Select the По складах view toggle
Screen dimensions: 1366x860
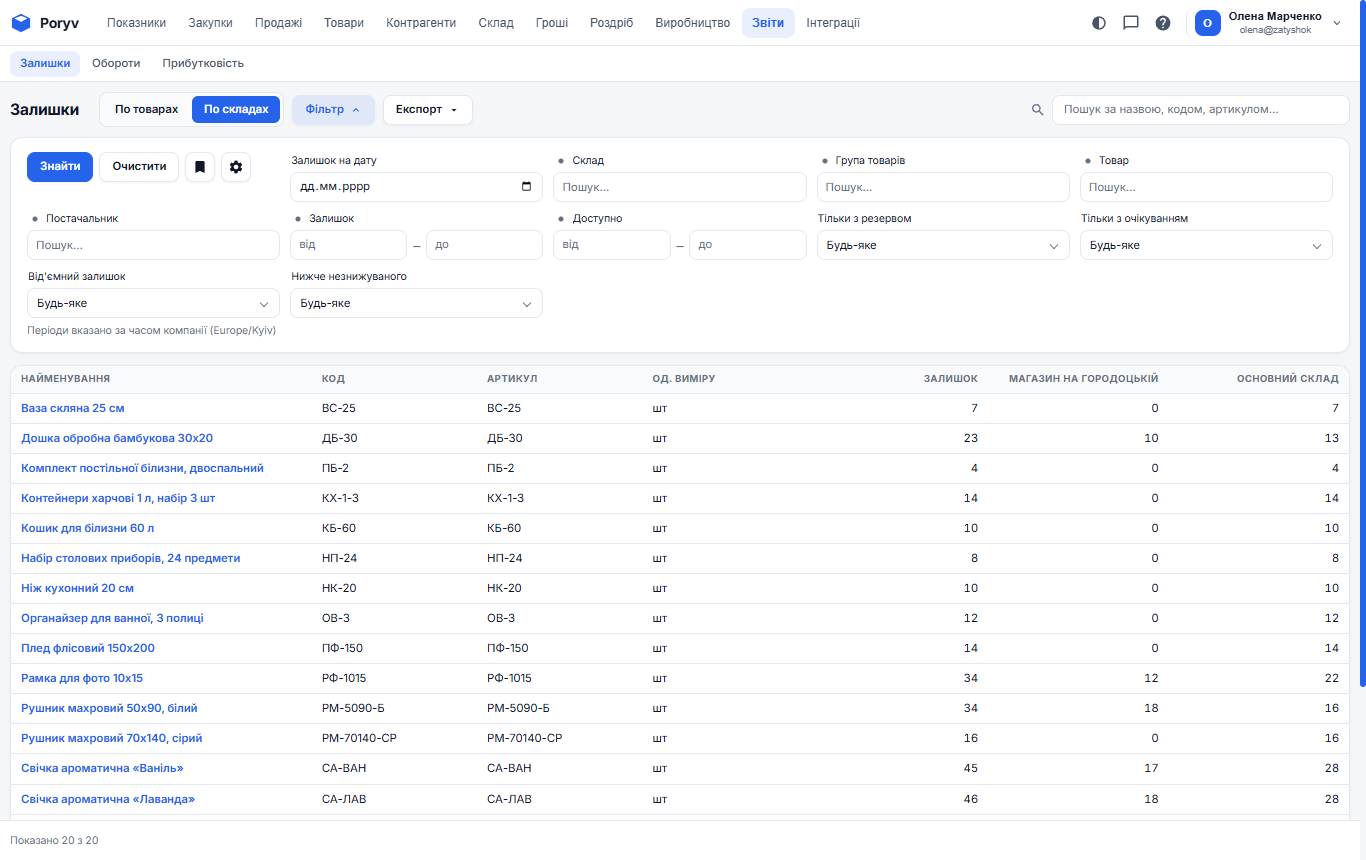pyautogui.click(x=236, y=110)
